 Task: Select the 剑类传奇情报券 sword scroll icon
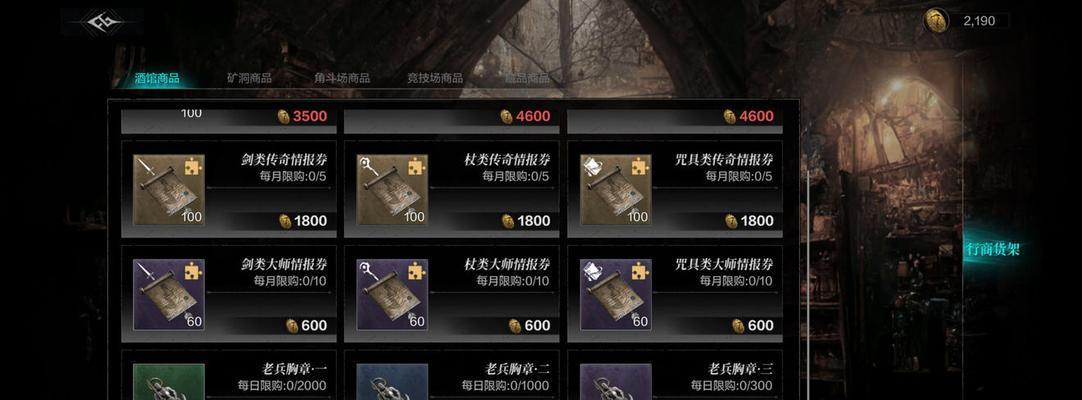169,189
